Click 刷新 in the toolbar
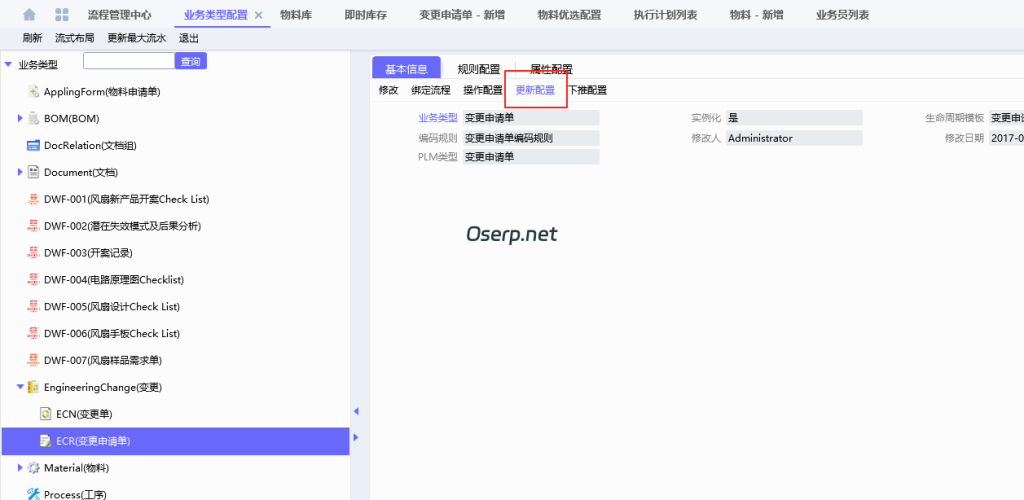Image resolution: width=1024 pixels, height=500 pixels. click(33, 39)
